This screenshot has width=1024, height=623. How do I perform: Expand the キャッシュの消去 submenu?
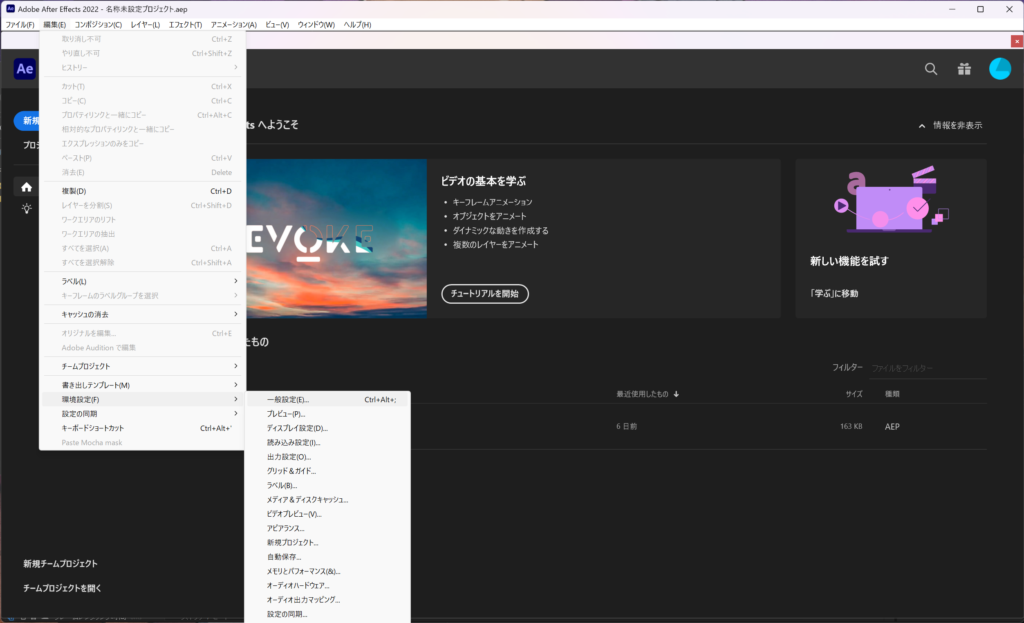(x=144, y=314)
